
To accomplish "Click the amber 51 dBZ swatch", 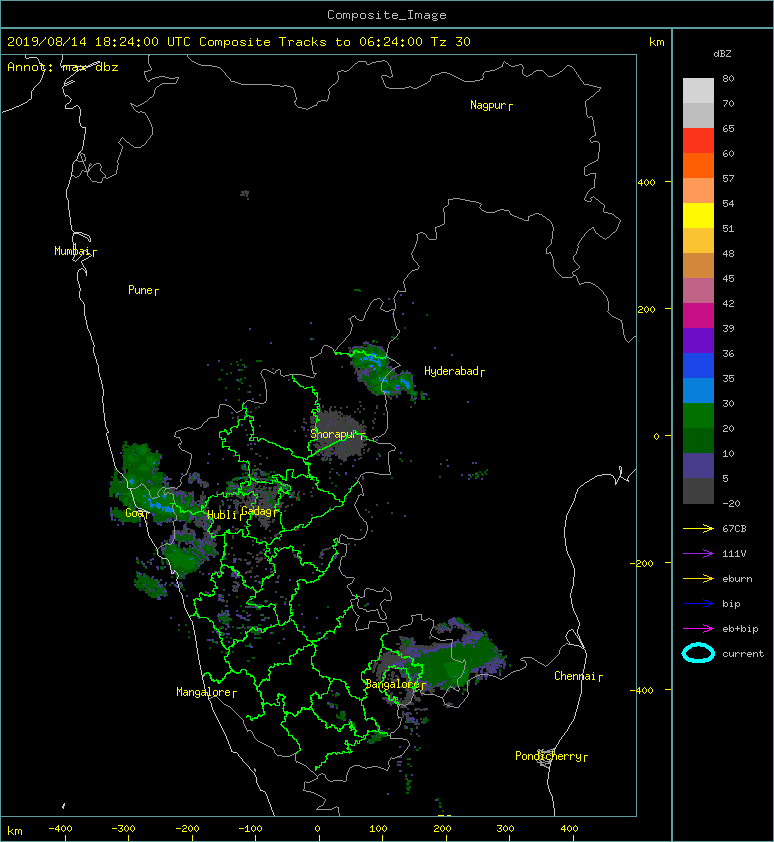I will pos(698,240).
